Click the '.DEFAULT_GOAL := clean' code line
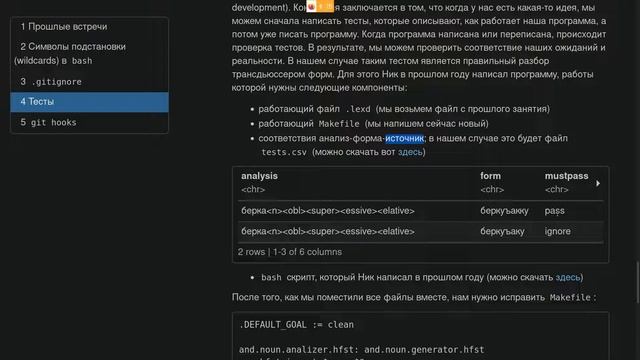Viewport: 640px width, 360px height. [296, 325]
